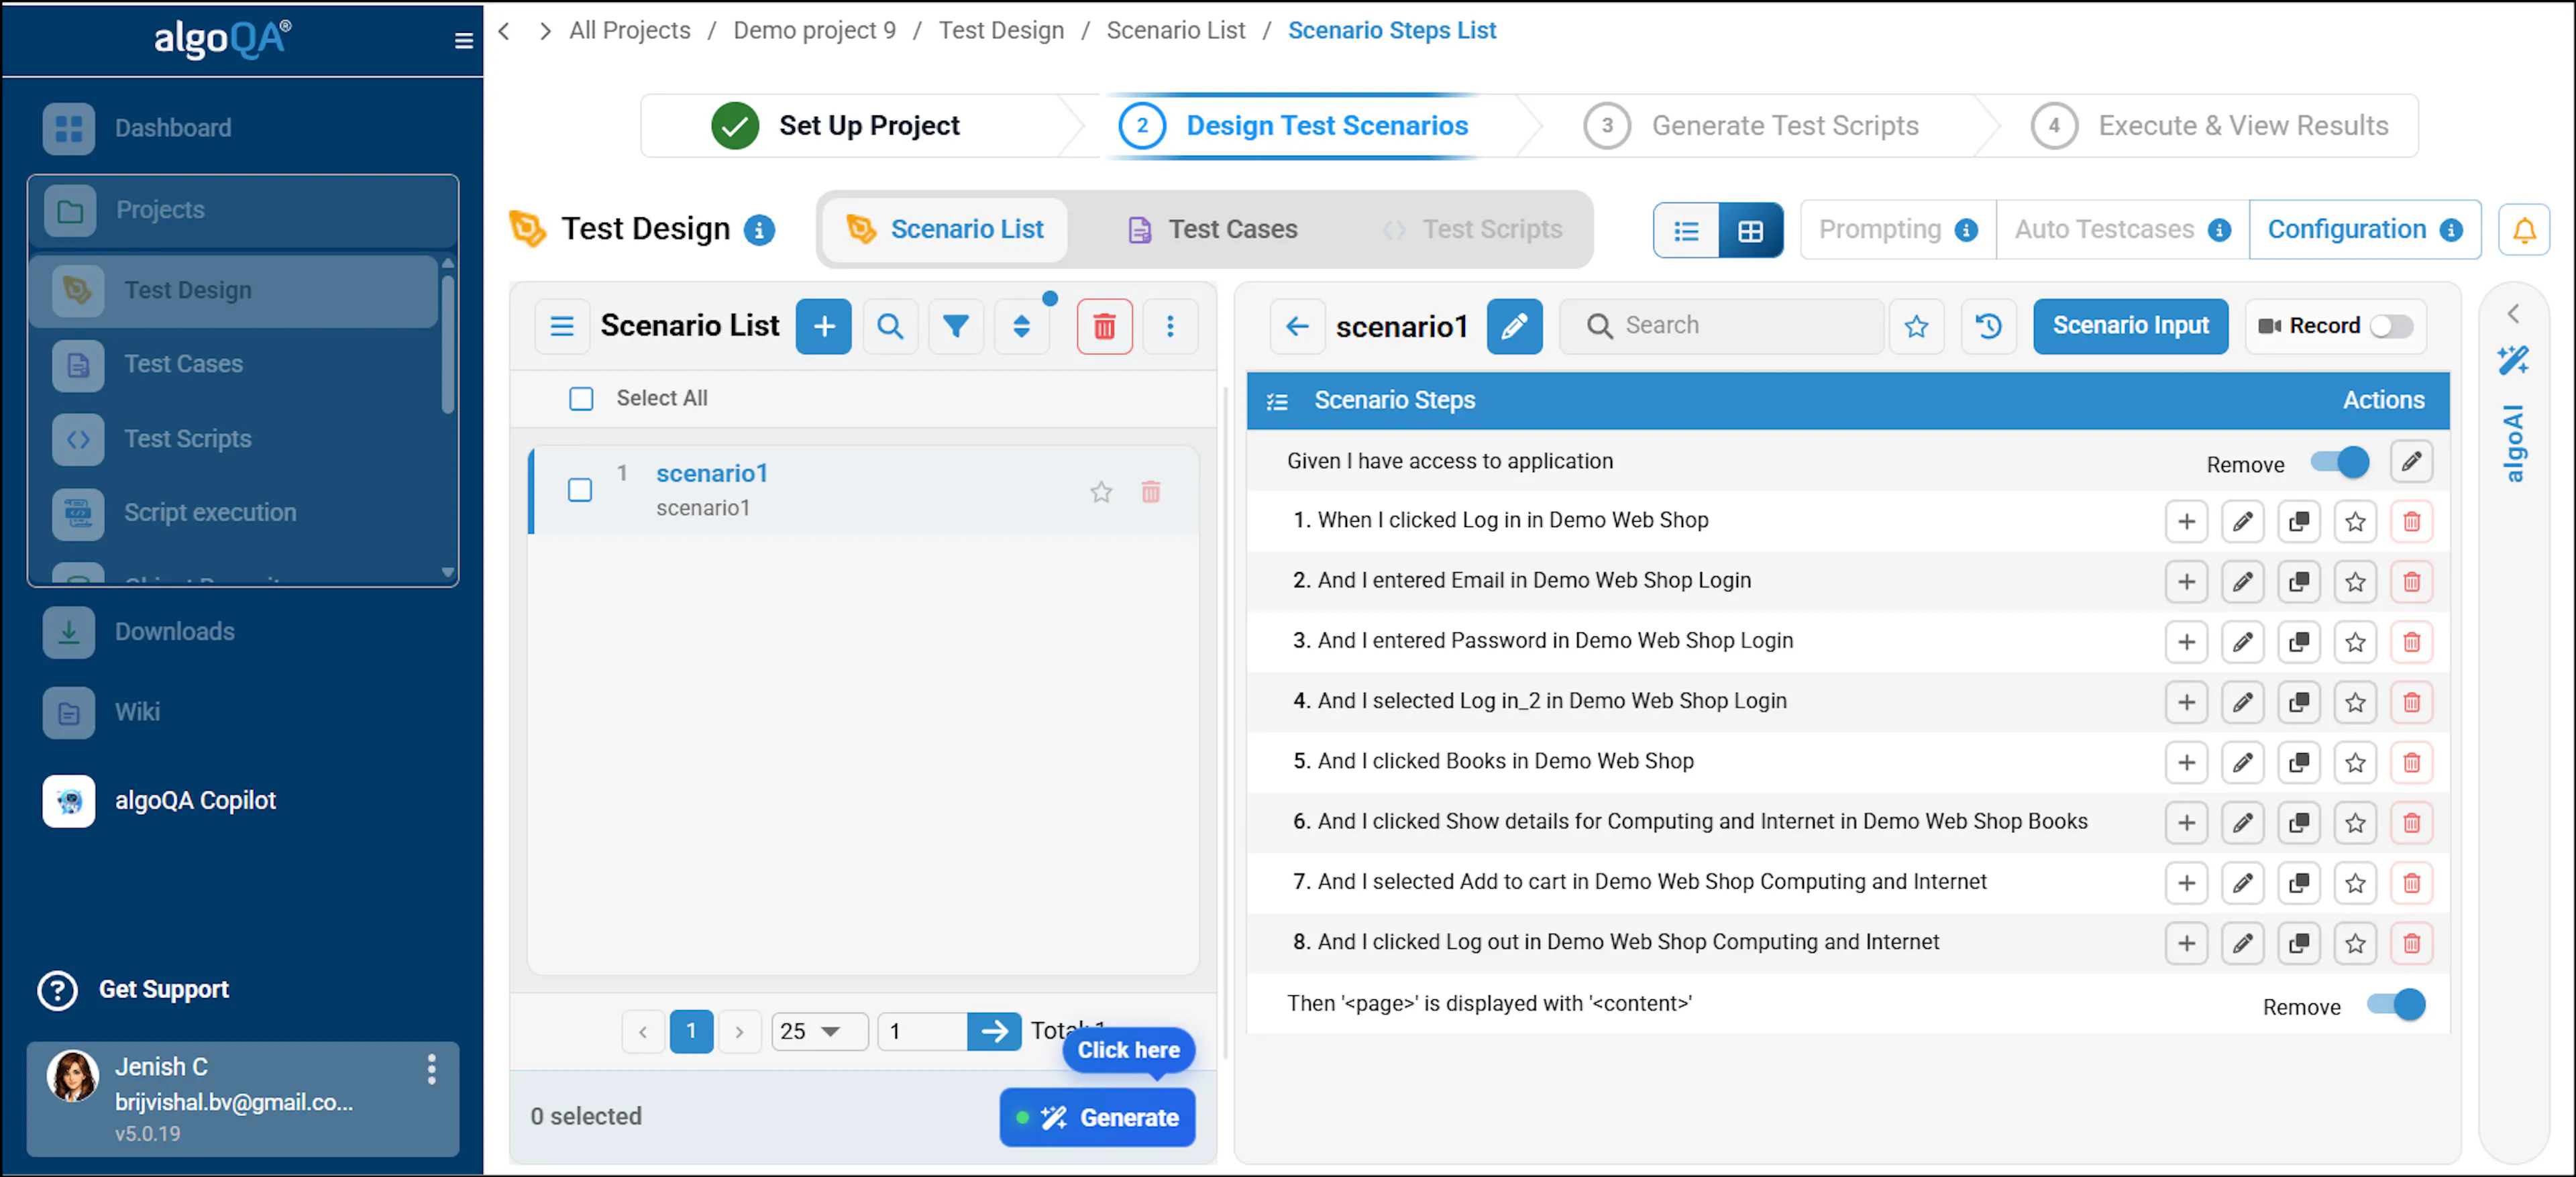
Task: Favorite step 4 selected Log in_2
Action: click(x=2355, y=702)
